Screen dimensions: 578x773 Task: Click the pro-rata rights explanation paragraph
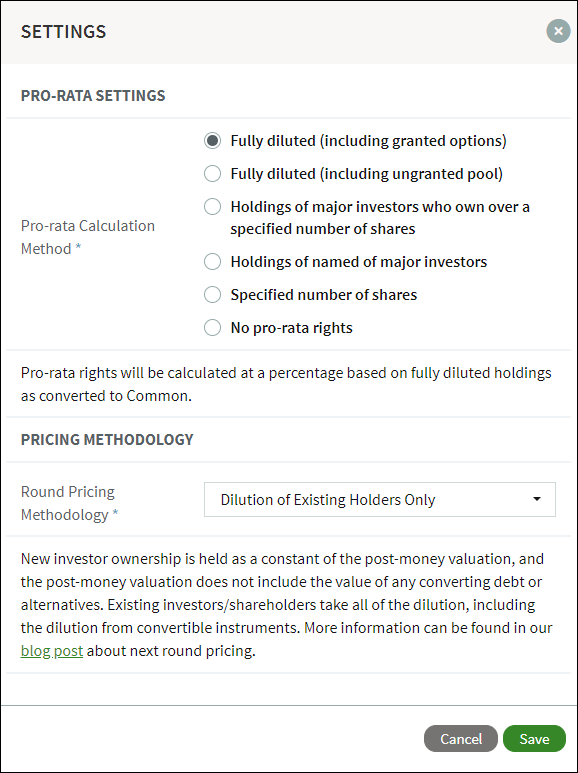(286, 385)
